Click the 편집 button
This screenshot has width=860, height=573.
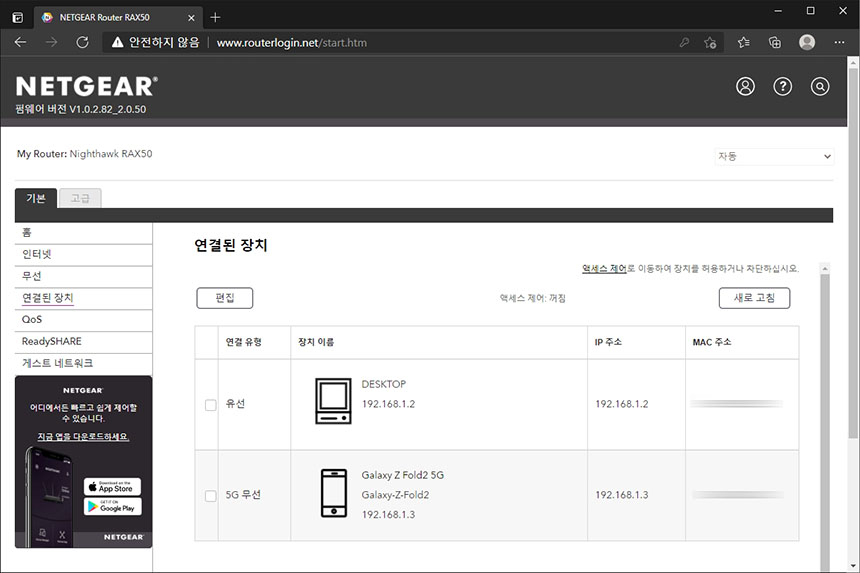click(225, 298)
